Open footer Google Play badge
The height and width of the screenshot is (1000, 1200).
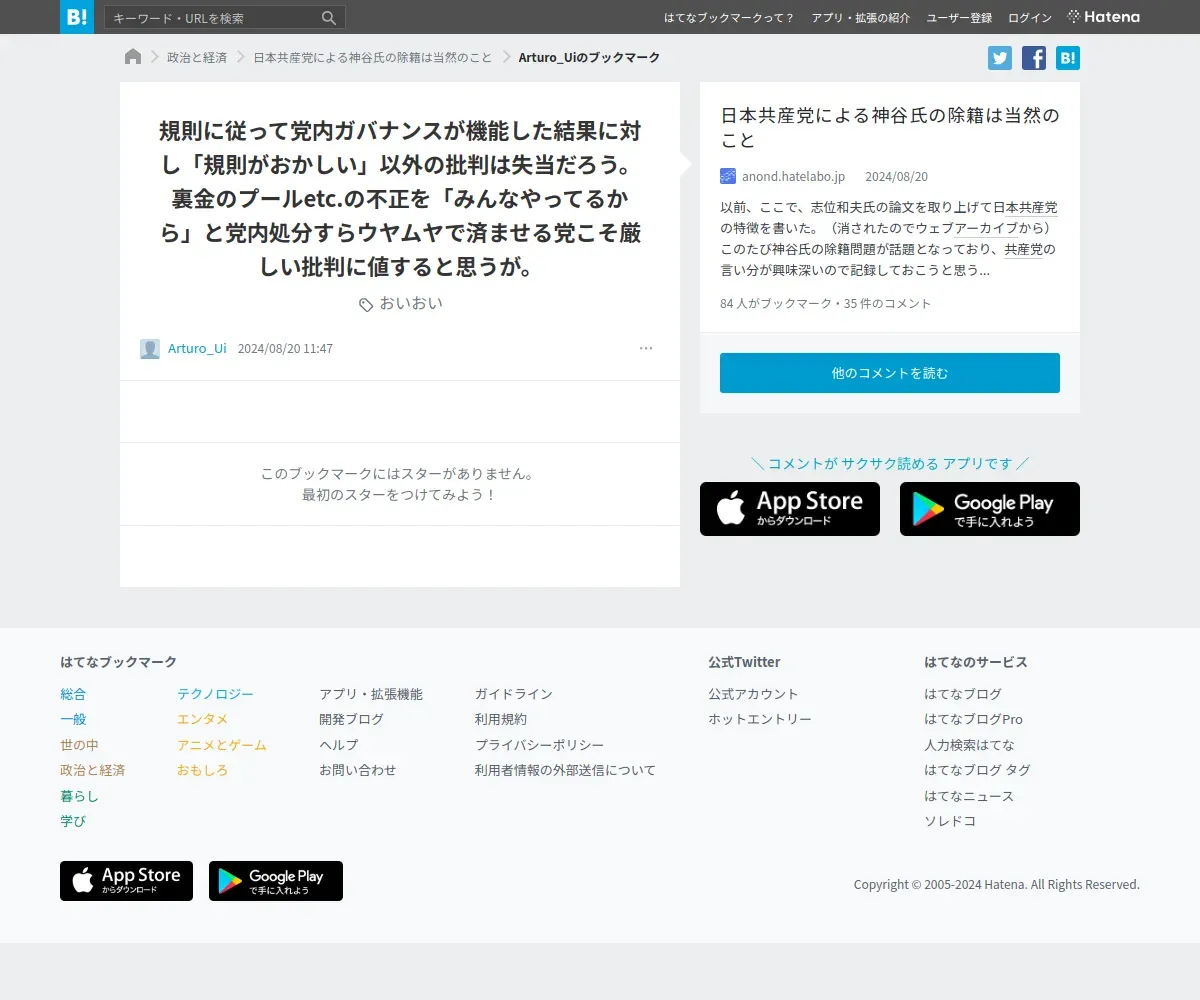[x=276, y=881]
